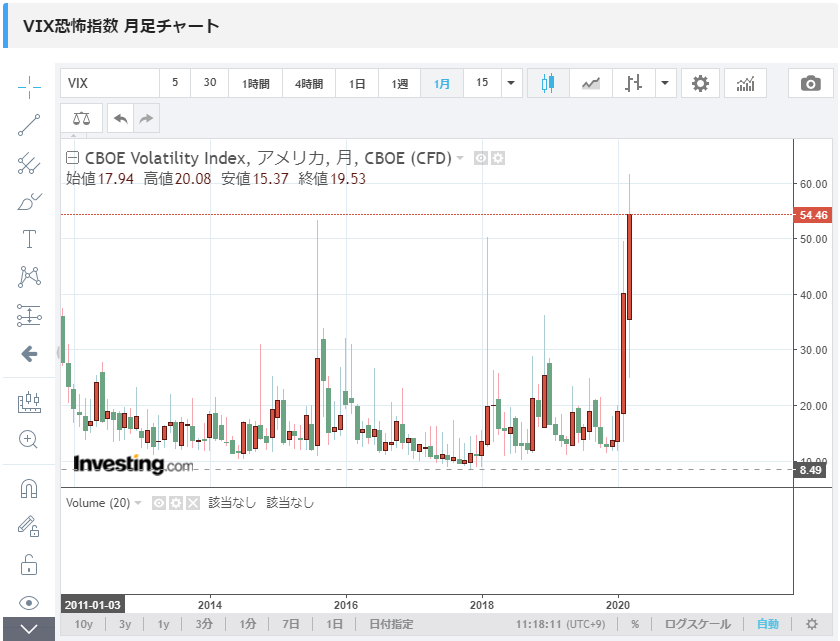Select the long position prediction tool

point(29,315)
